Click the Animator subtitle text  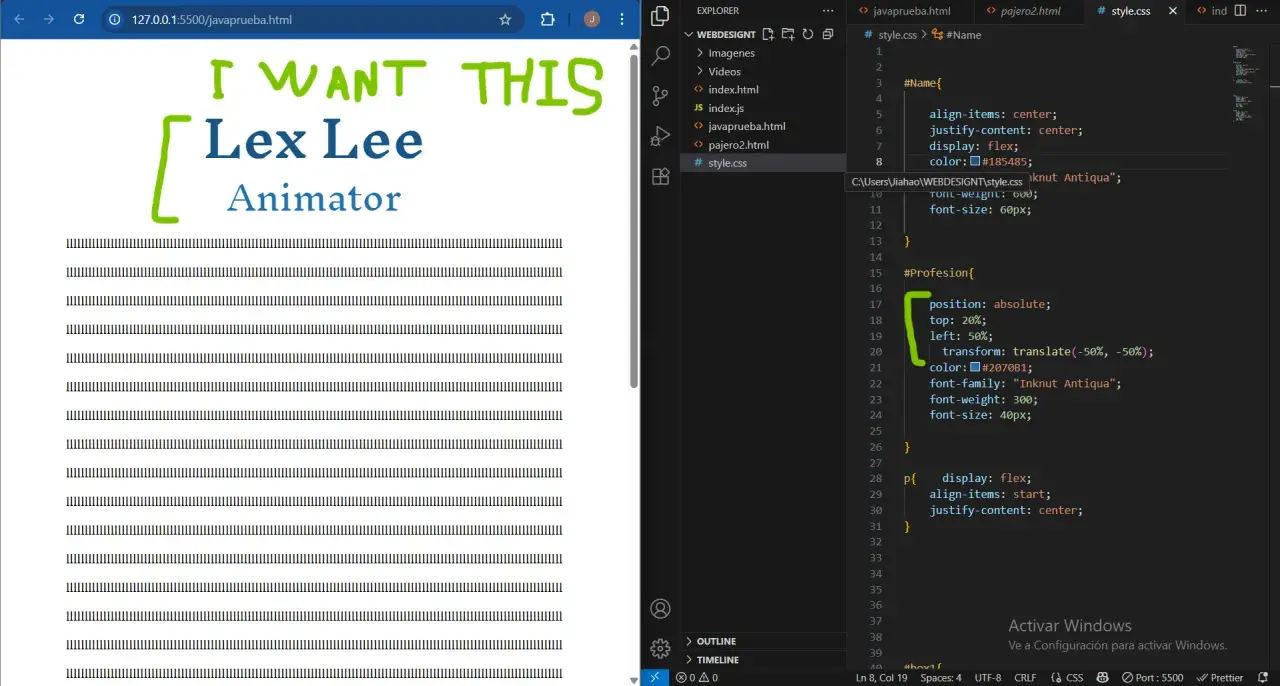314,198
